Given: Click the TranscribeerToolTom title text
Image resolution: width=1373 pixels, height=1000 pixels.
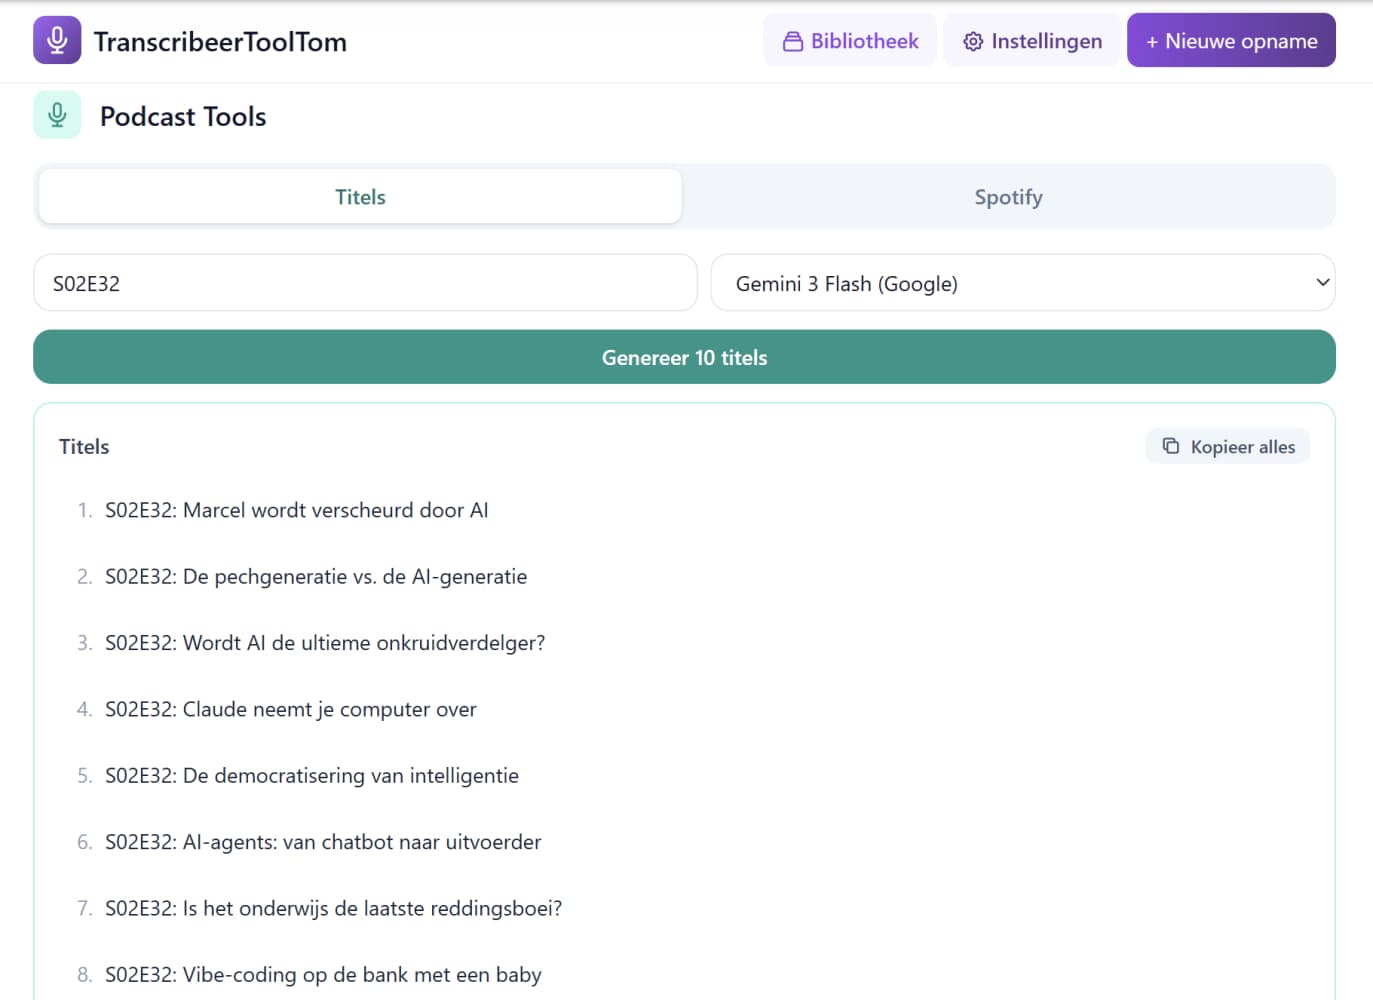Looking at the screenshot, I should (x=220, y=42).
